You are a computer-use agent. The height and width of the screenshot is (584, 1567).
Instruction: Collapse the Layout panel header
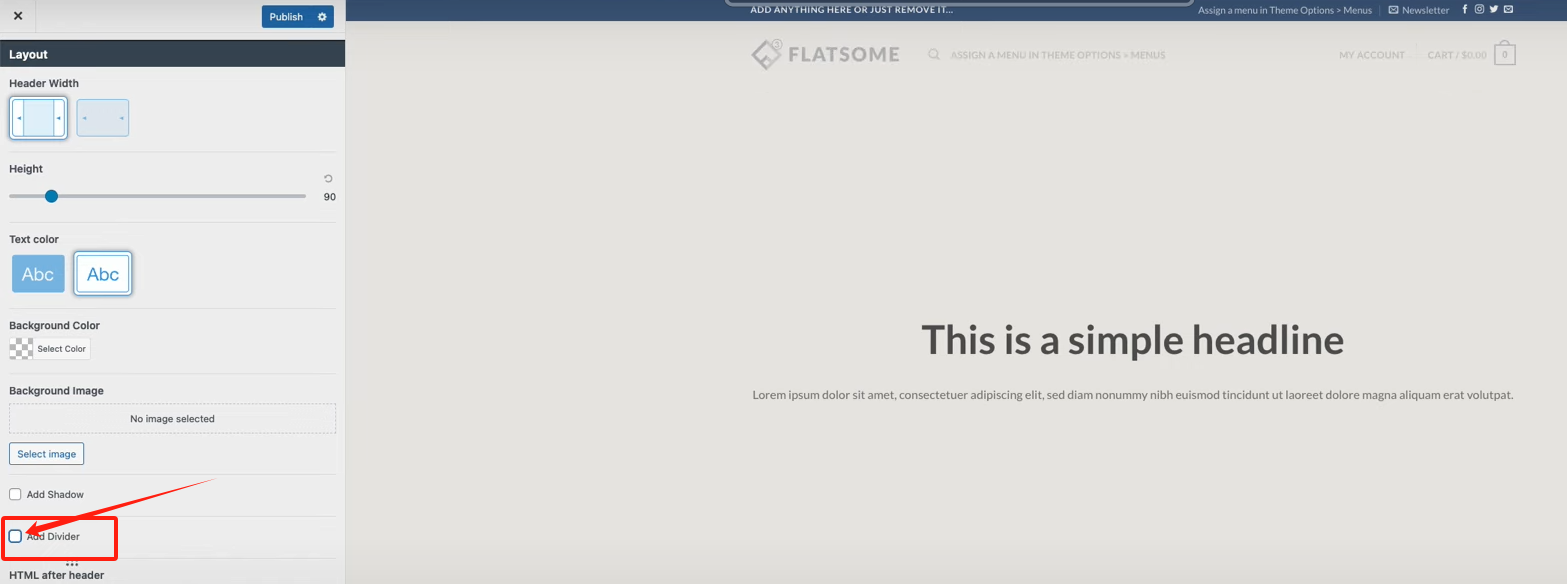pyautogui.click(x=28, y=54)
